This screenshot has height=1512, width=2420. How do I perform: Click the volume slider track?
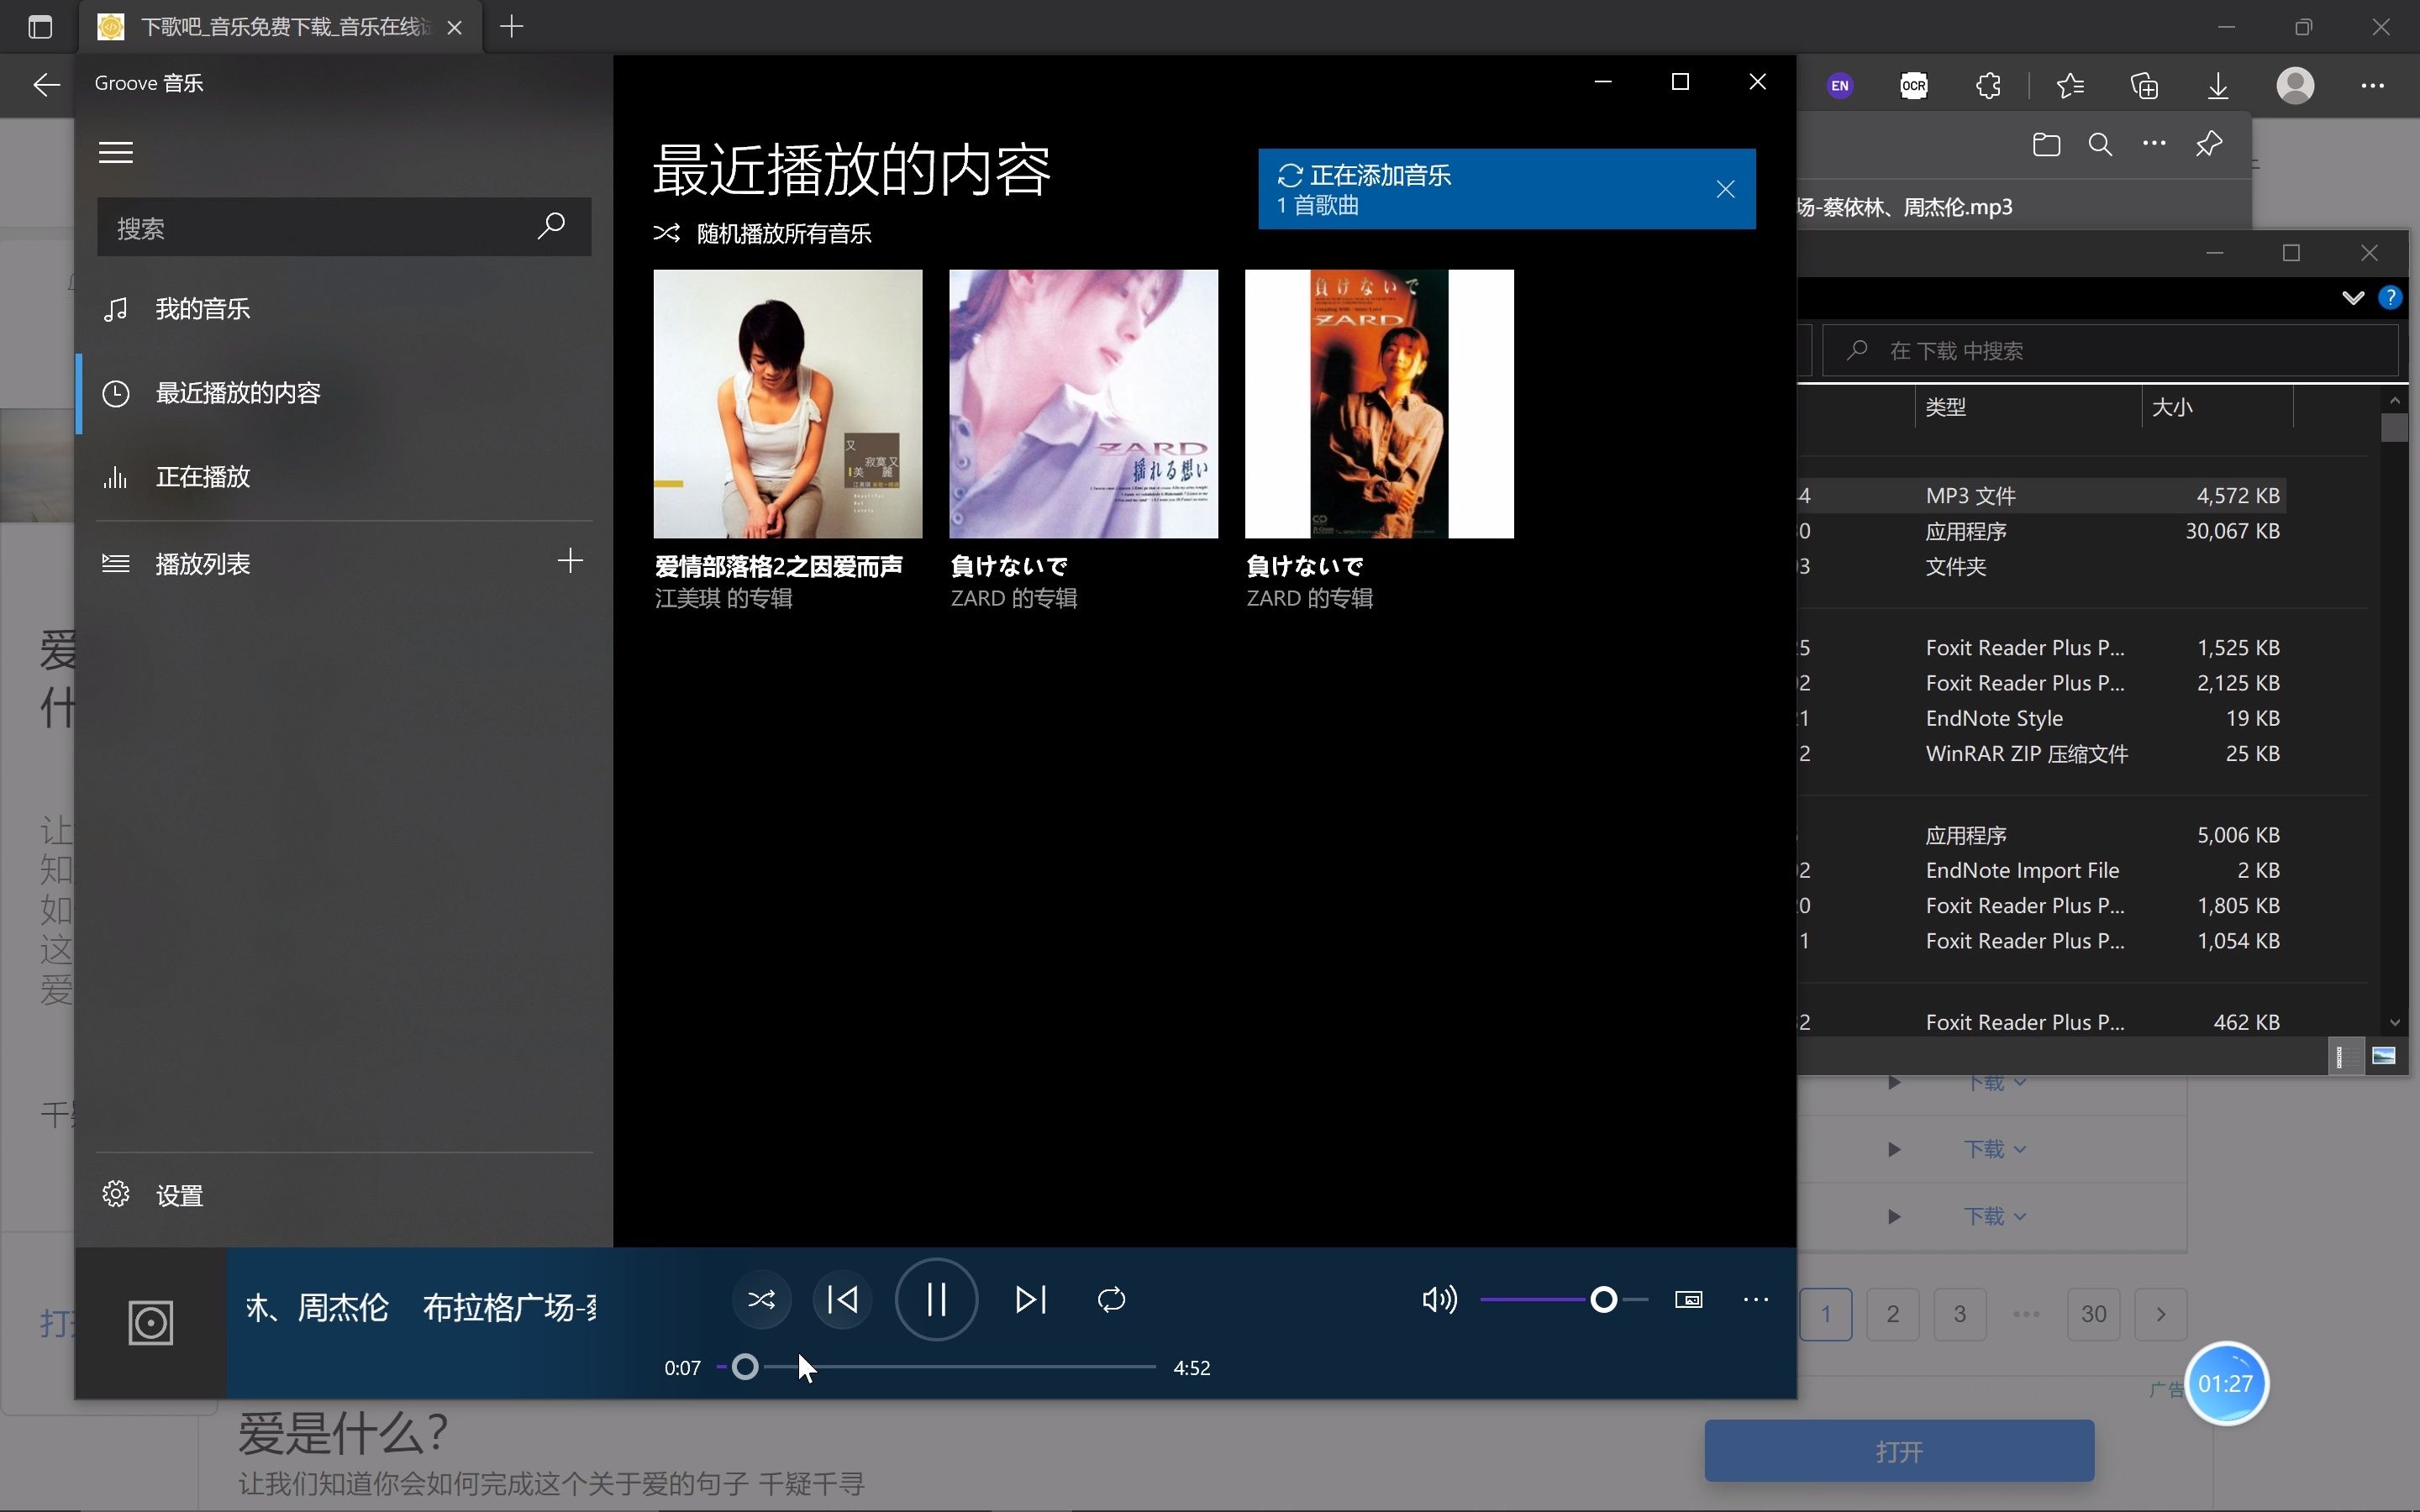tap(1564, 1300)
